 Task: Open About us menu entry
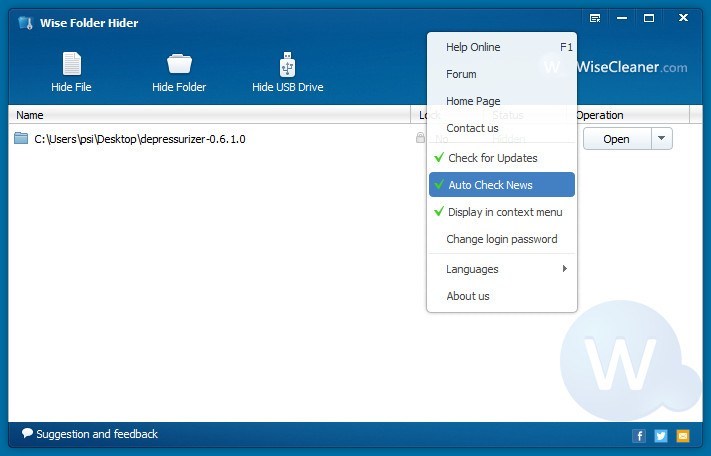502,296
